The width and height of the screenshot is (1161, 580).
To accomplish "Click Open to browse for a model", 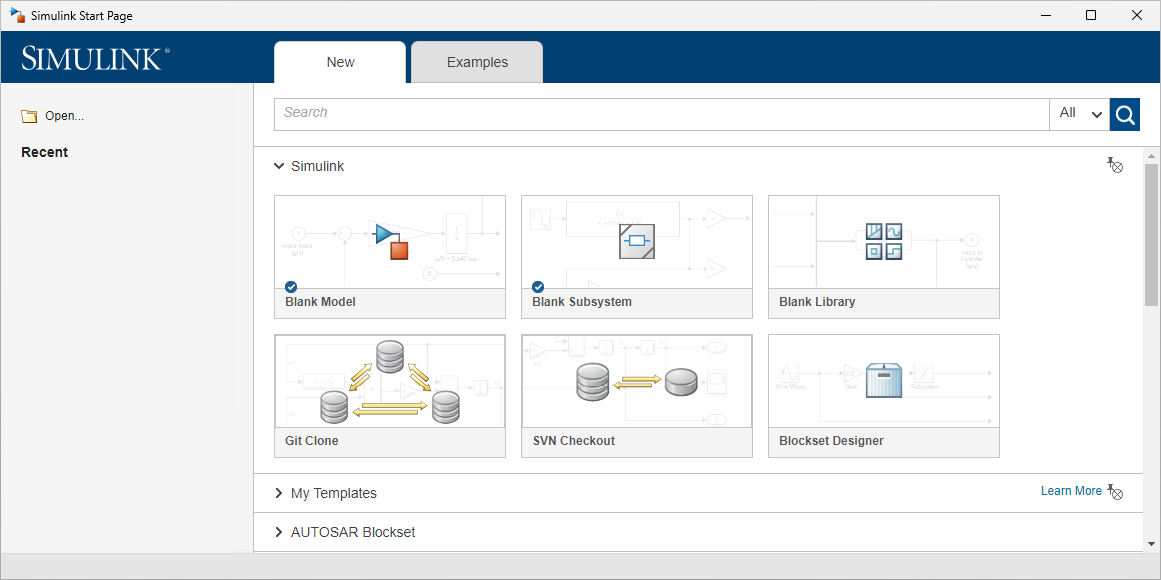I will click(52, 115).
